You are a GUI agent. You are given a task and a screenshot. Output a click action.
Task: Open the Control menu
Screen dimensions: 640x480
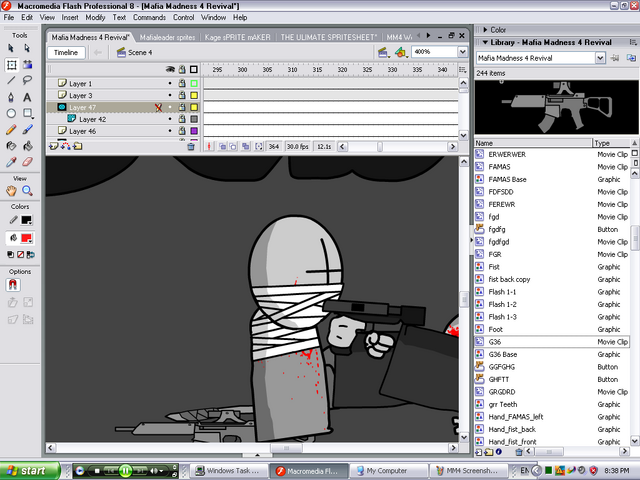183,18
